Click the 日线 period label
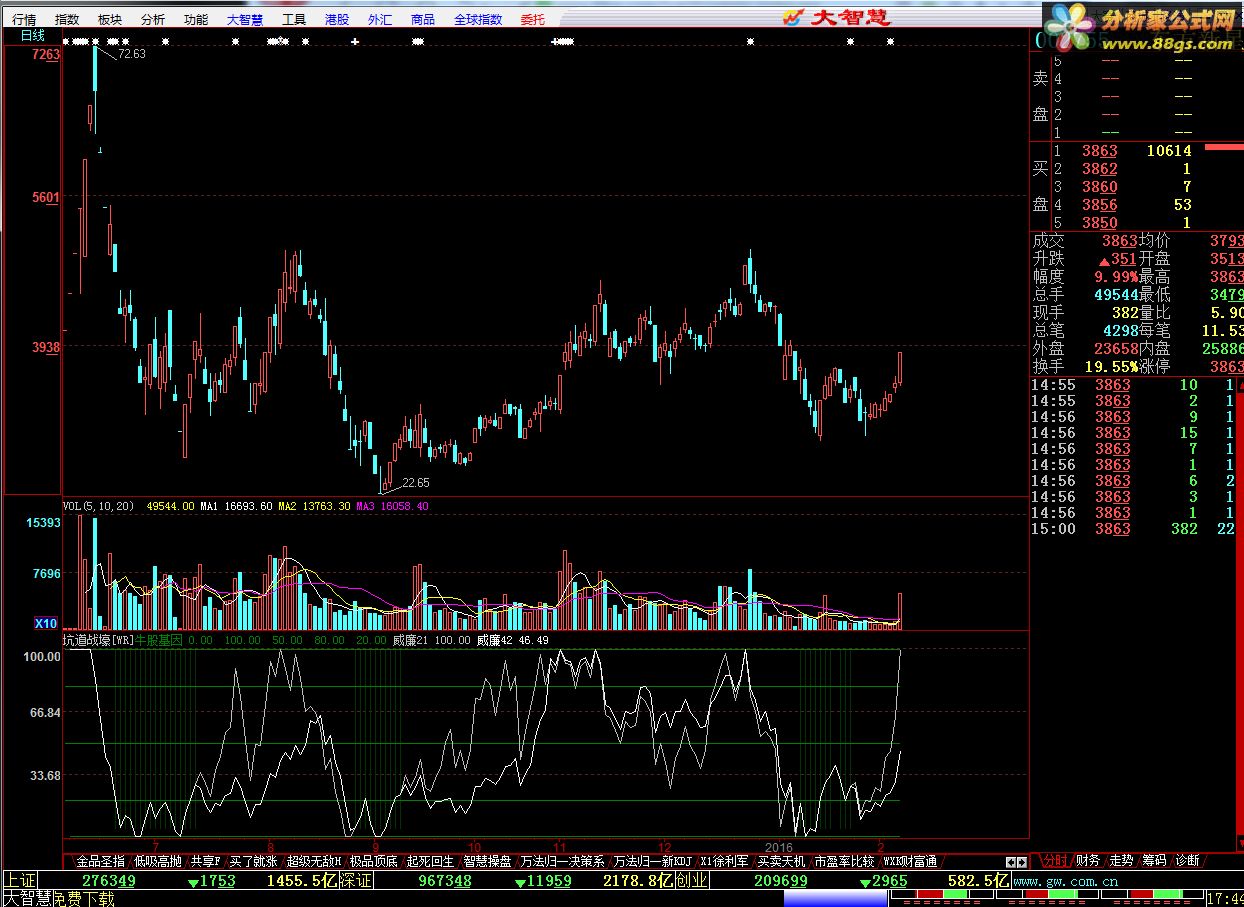Viewport: 1244px width, 907px height. coord(33,35)
